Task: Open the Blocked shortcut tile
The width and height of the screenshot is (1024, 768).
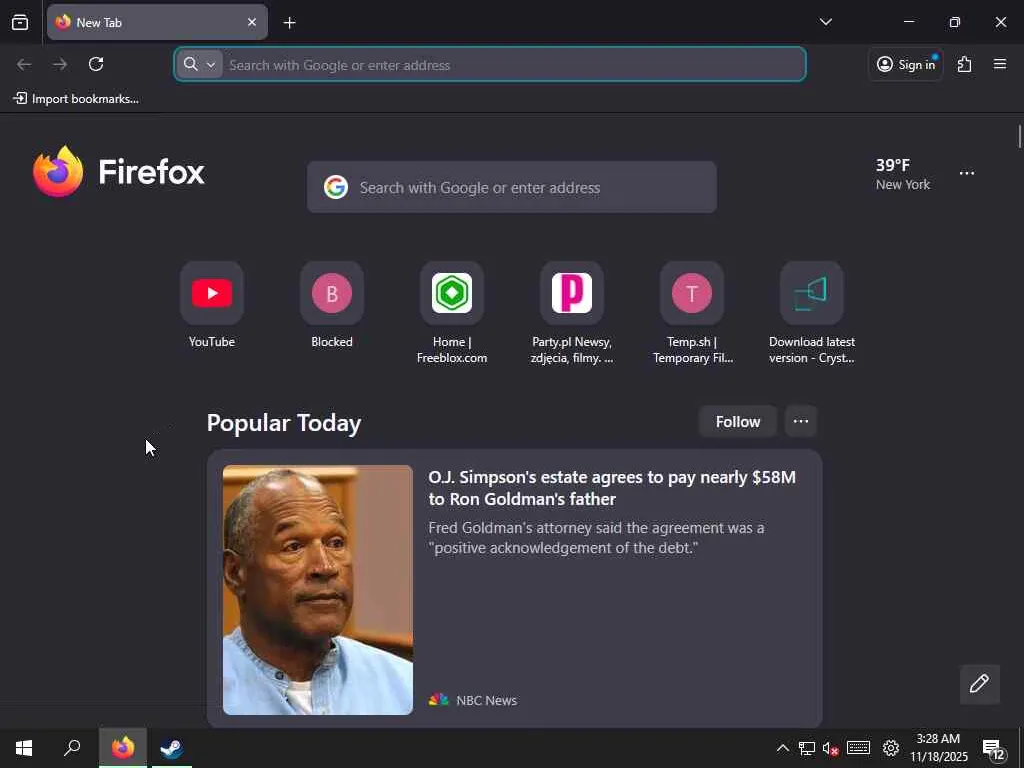Action: pos(332,305)
